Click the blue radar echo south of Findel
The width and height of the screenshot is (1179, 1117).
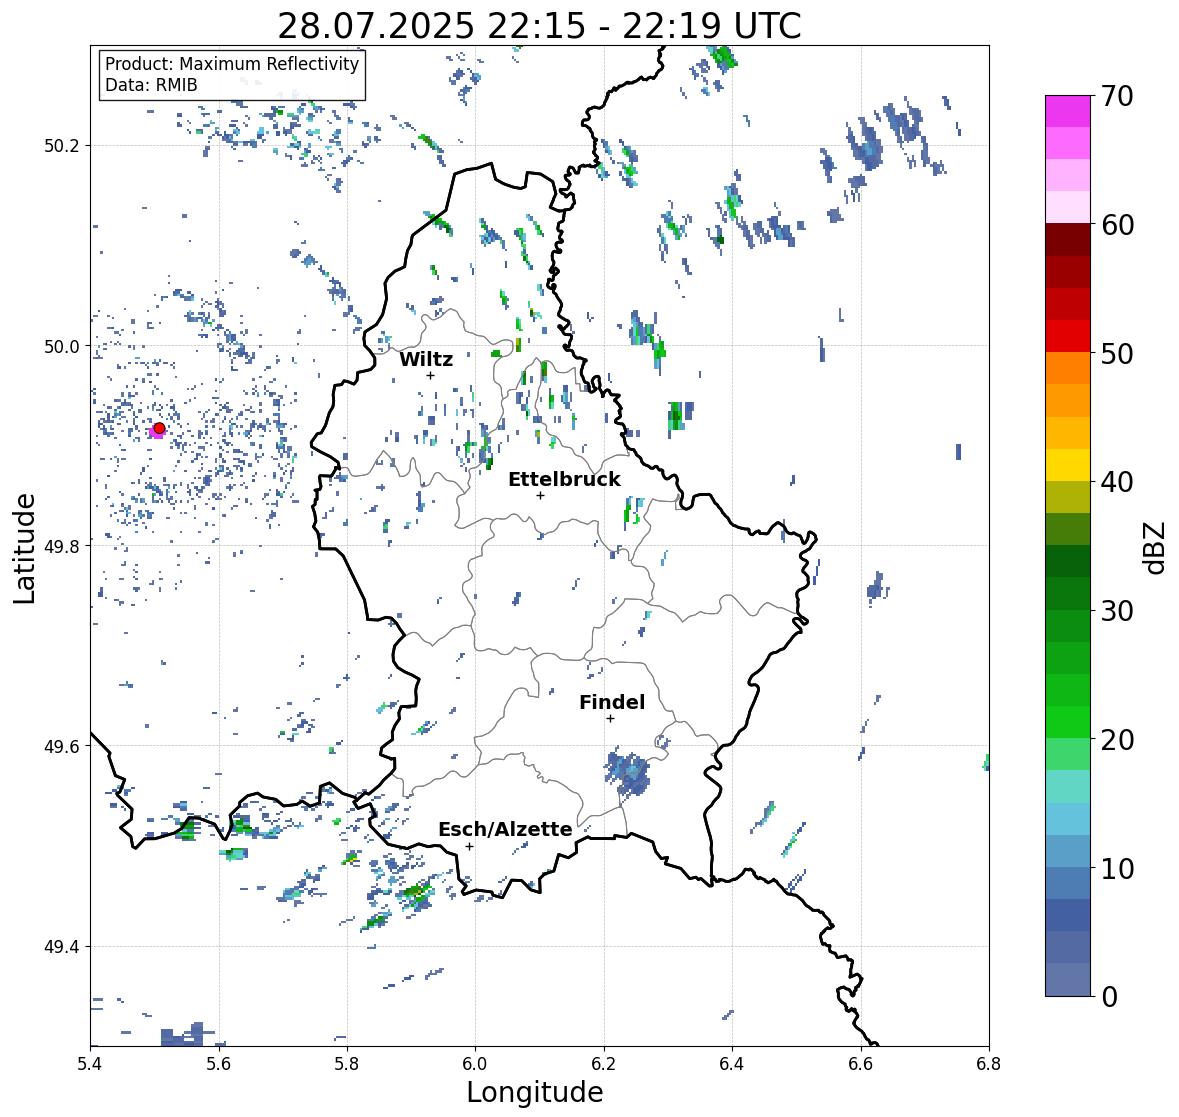[x=628, y=772]
